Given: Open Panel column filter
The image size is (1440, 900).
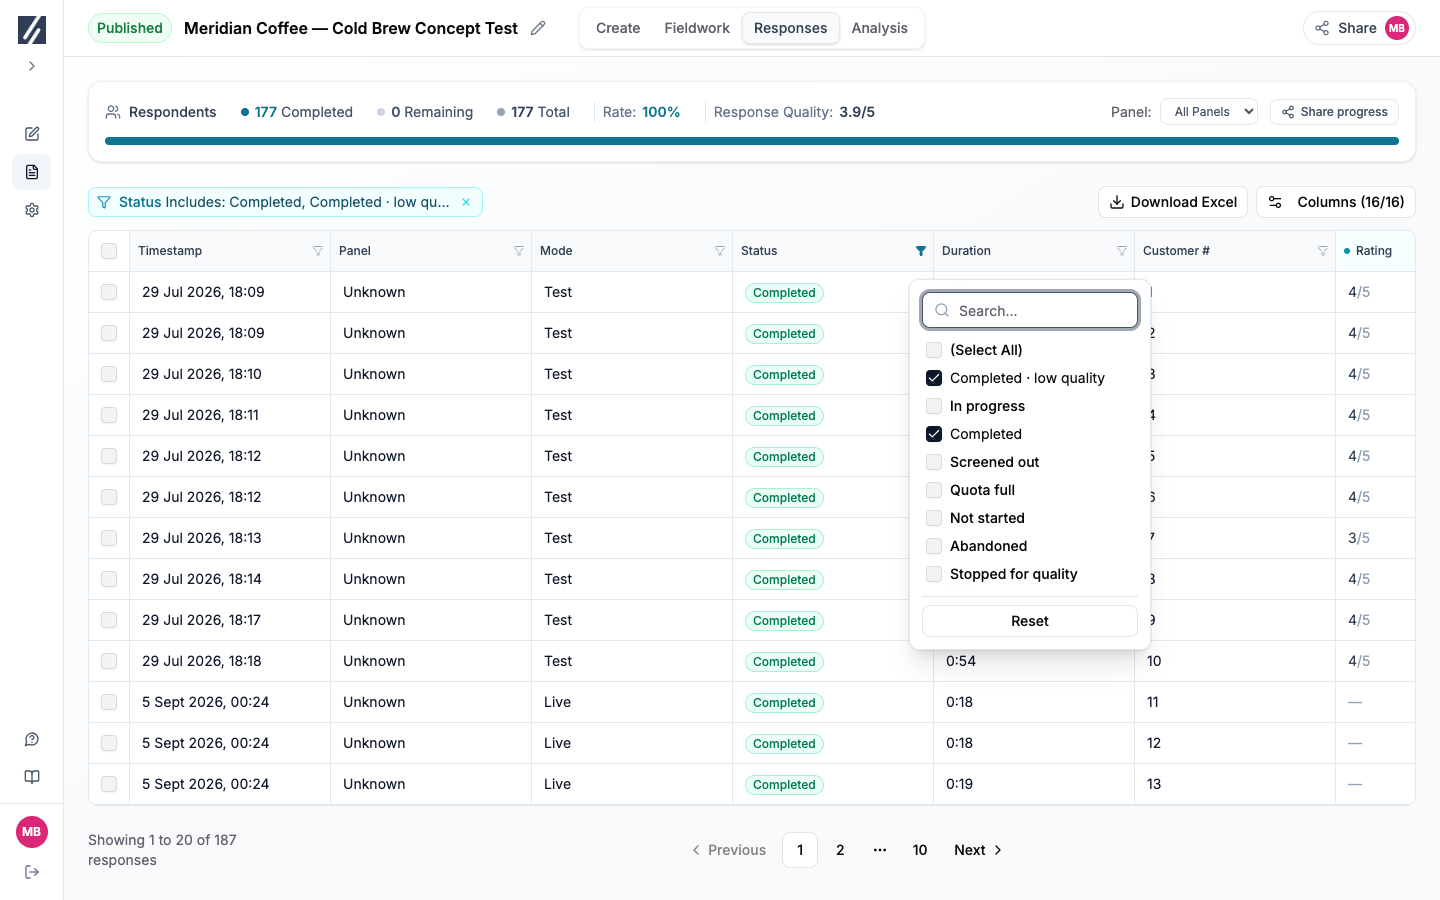Looking at the screenshot, I should coord(519,251).
